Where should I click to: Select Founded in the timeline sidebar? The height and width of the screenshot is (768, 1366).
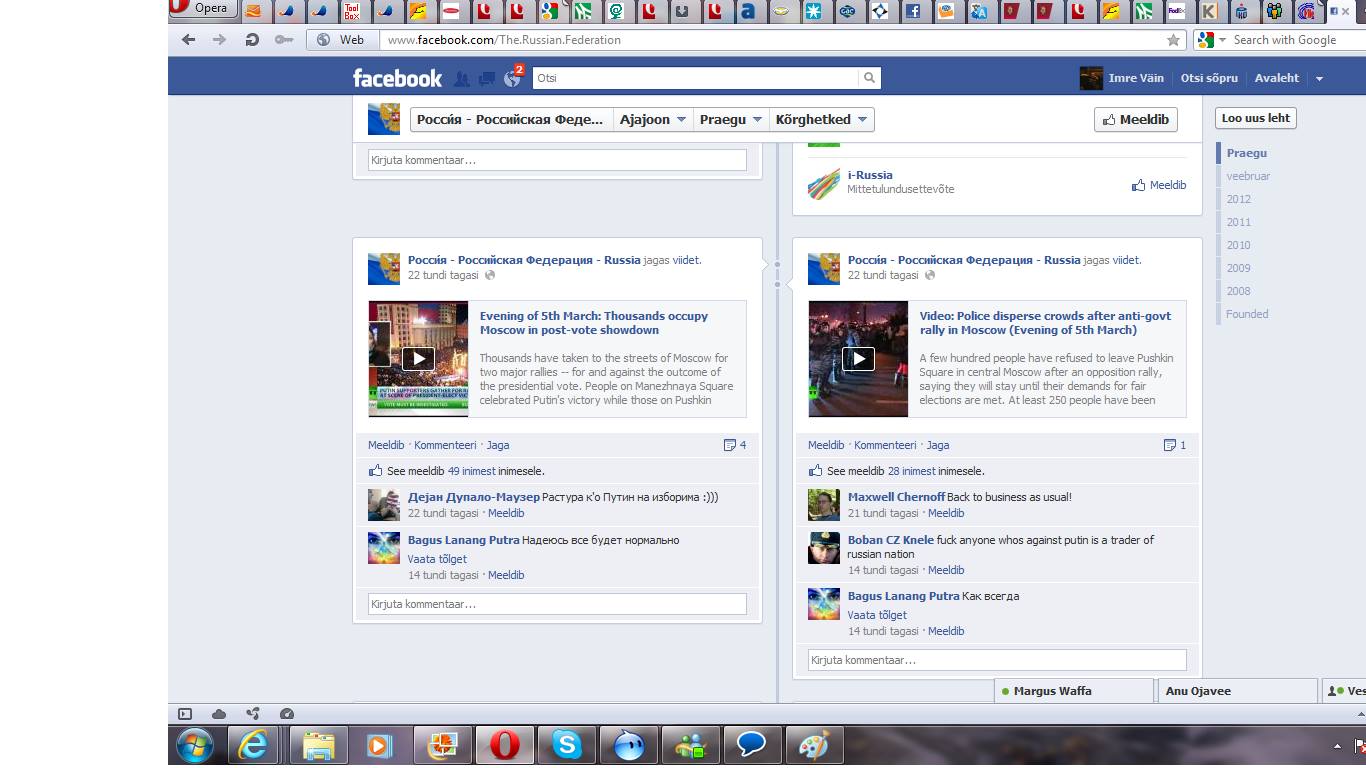click(1247, 314)
